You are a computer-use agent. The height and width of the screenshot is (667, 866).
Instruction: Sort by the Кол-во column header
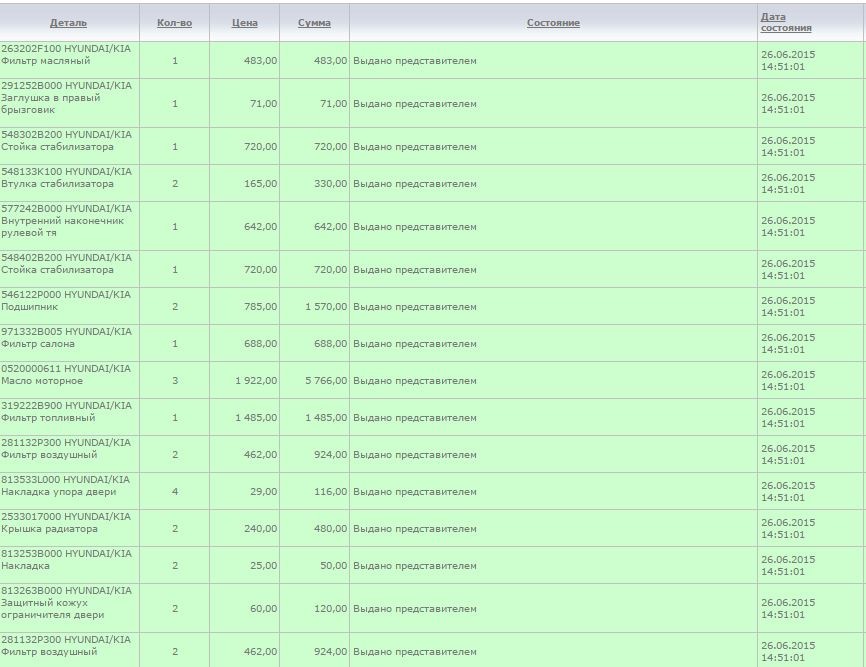pos(175,23)
